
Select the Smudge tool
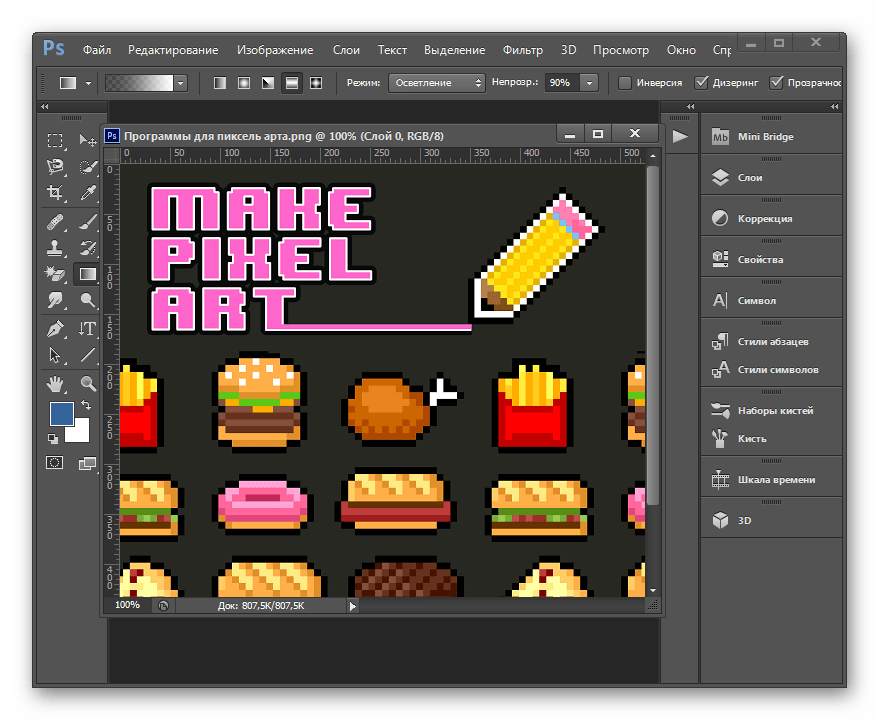[x=55, y=300]
